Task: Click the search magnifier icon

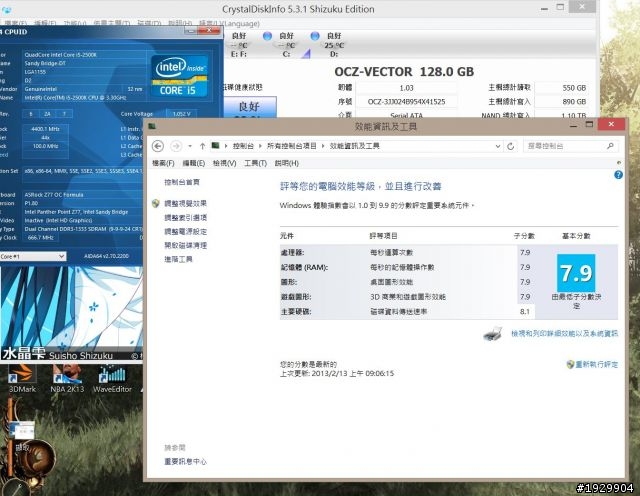Action: point(611,146)
